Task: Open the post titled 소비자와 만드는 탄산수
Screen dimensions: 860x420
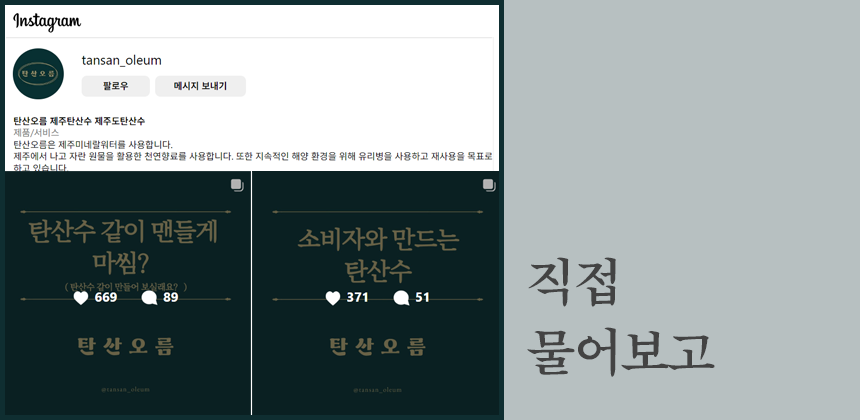Action: tap(376, 254)
